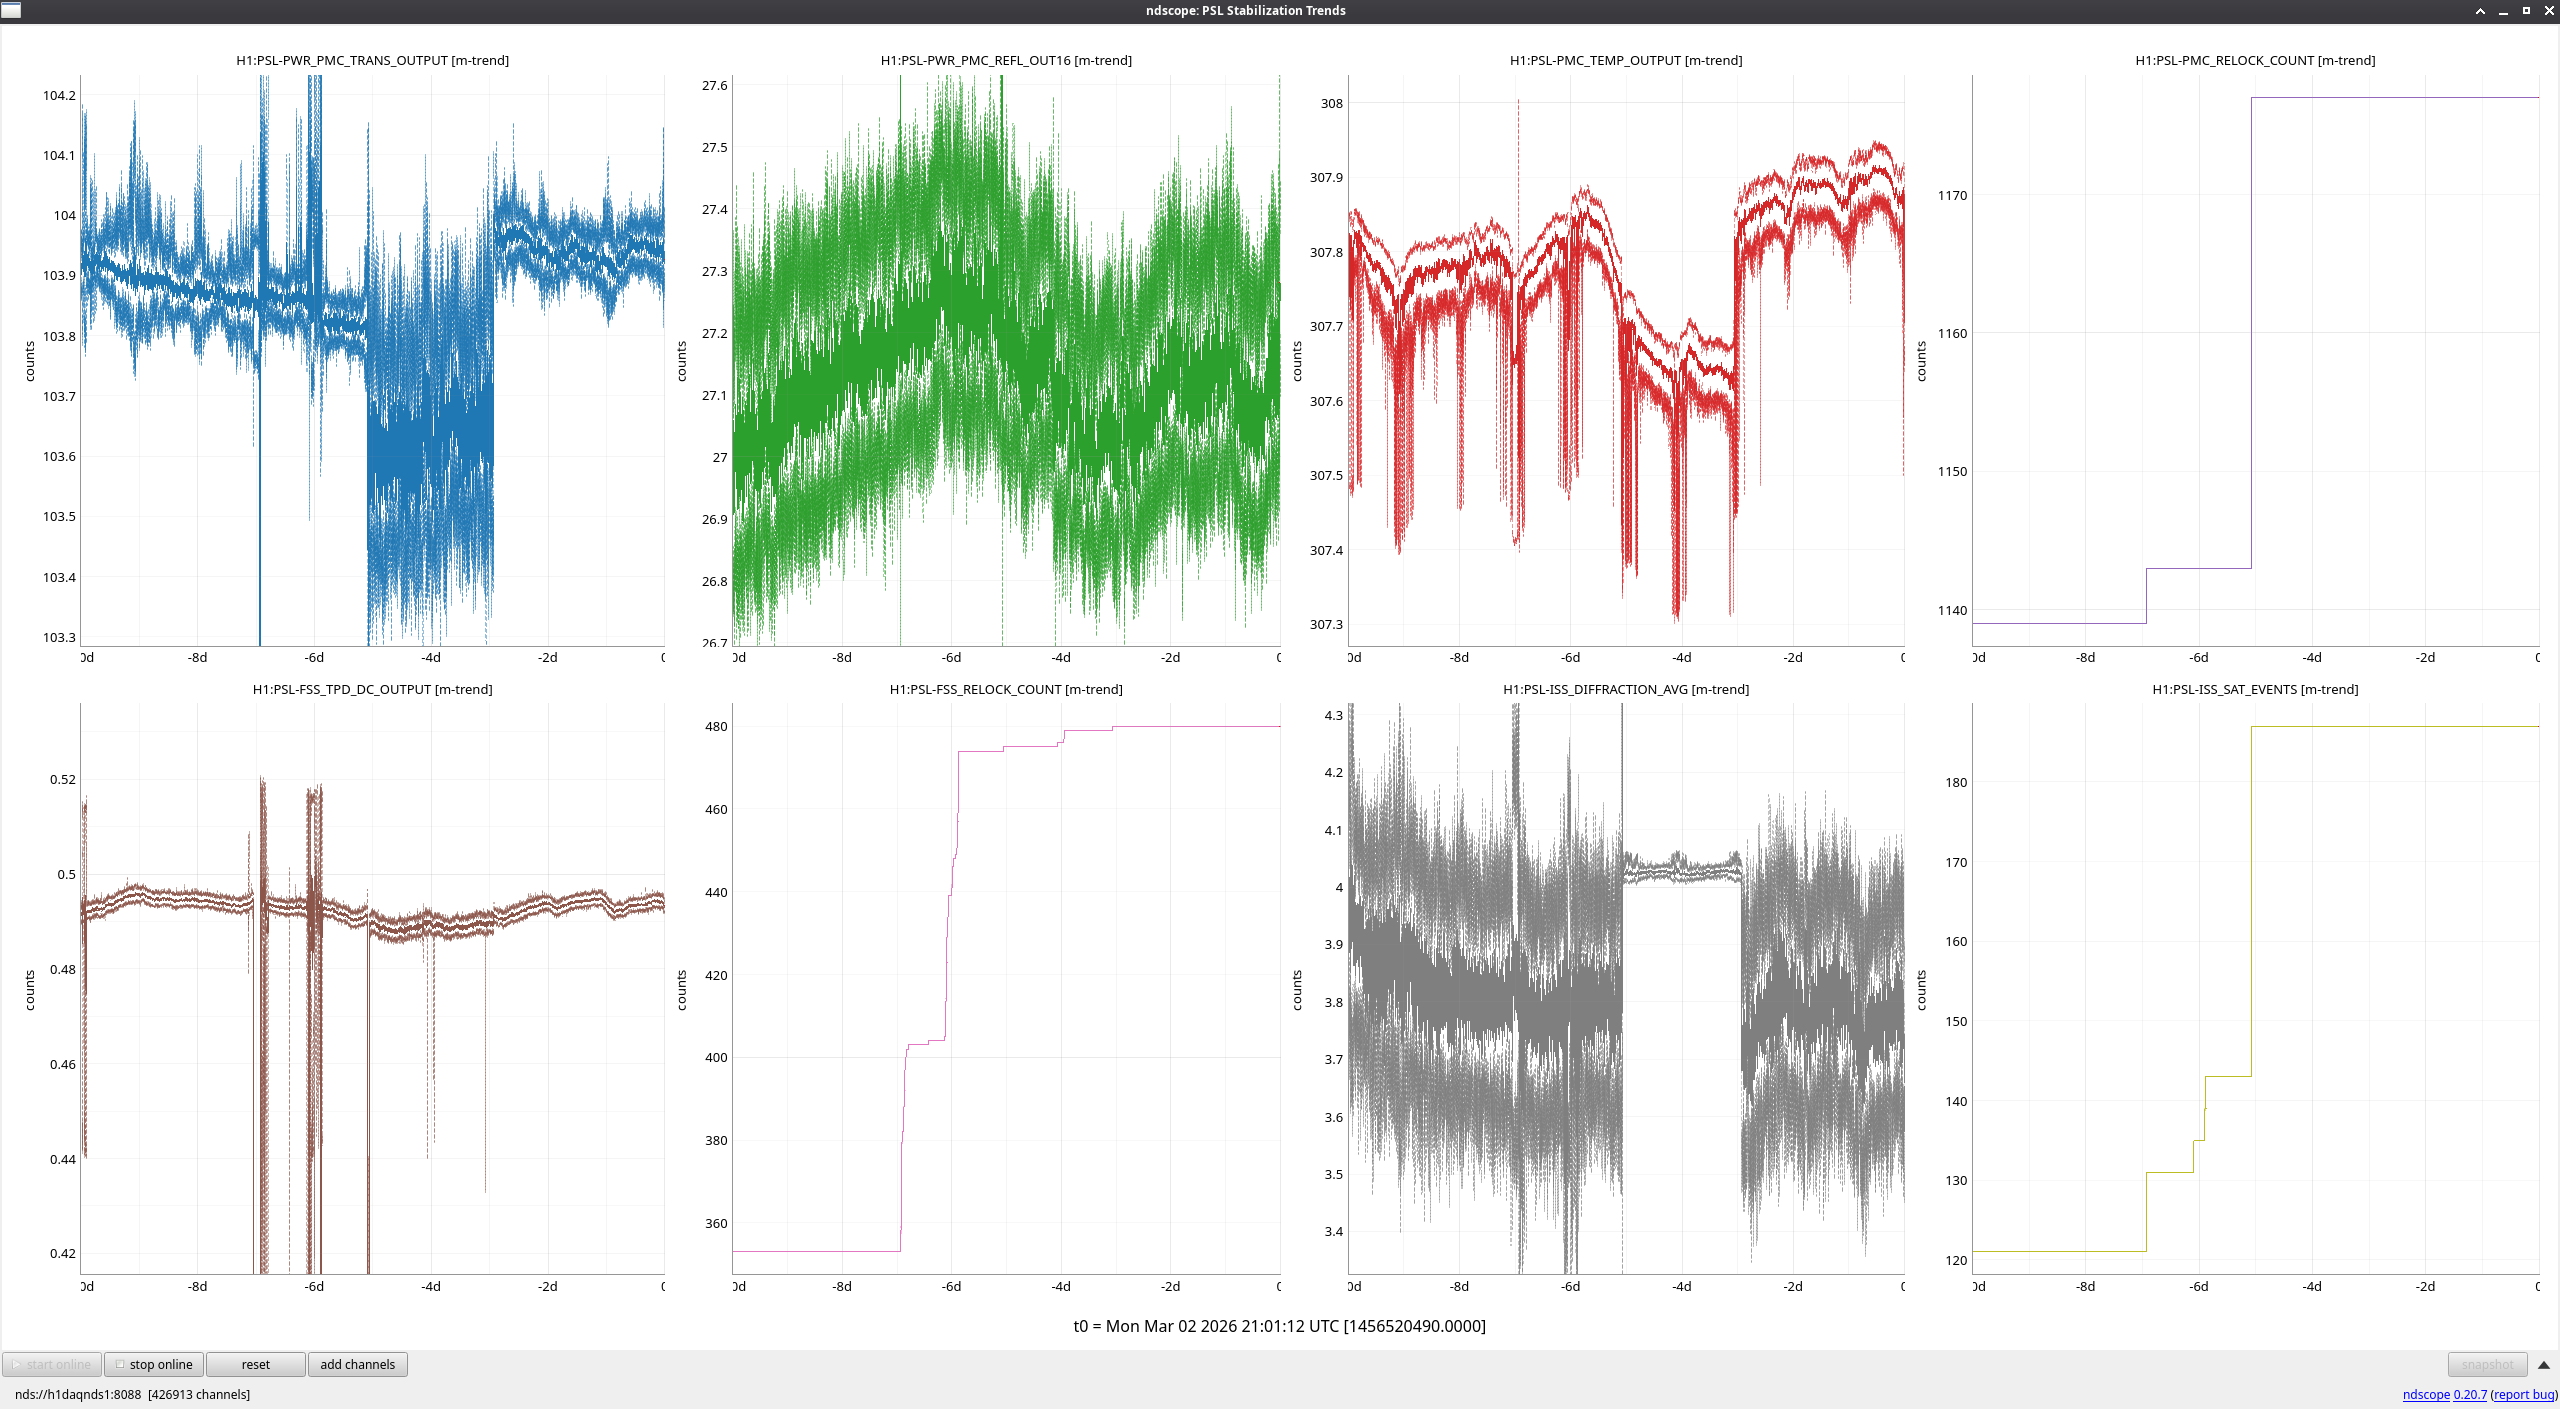Click the red PMC_TEMP_OUTPUT plot
The width and height of the screenshot is (2560, 1409).
tap(1626, 360)
